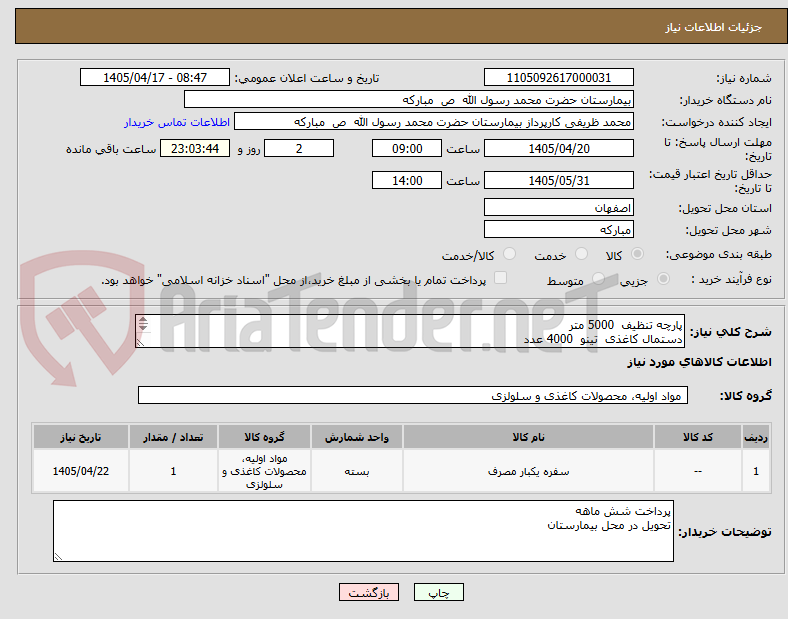788x619 pixels.
Task: Click scroll-down arrow in شرح کلی نیاز box
Action: 143,327
